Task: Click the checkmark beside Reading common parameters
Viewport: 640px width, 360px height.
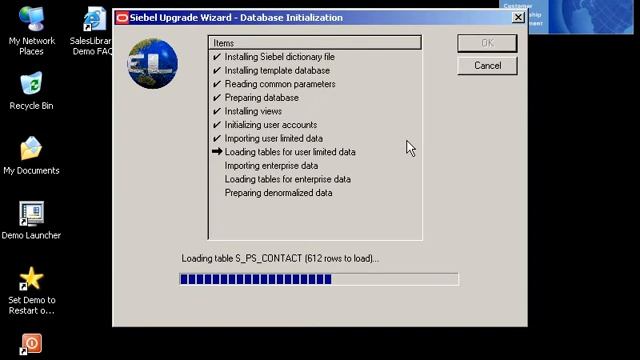Action: coord(217,84)
